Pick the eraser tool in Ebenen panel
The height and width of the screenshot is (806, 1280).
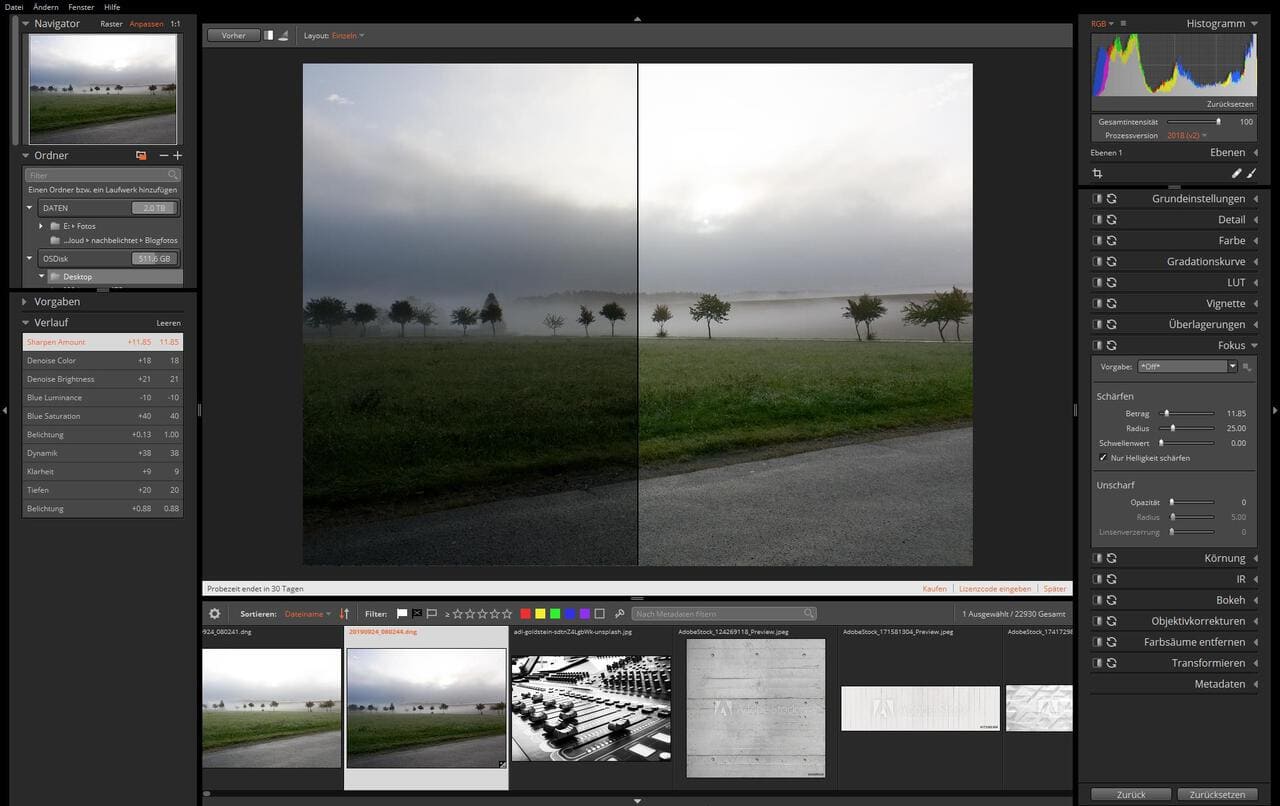(x=1237, y=174)
